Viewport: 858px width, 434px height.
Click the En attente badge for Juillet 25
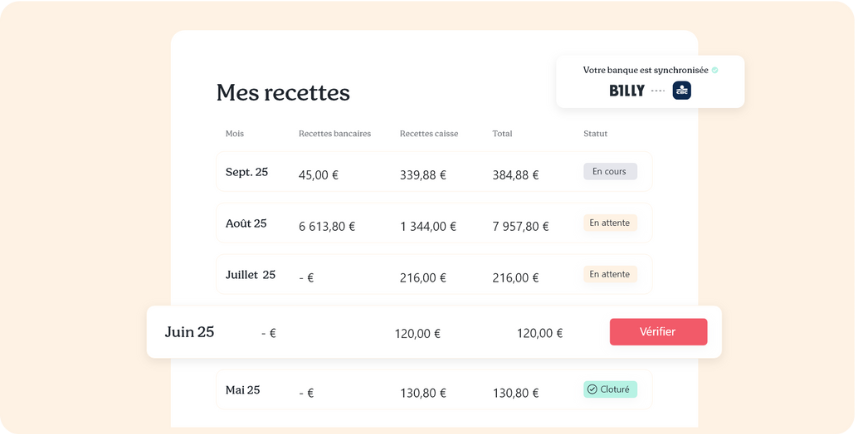(609, 274)
